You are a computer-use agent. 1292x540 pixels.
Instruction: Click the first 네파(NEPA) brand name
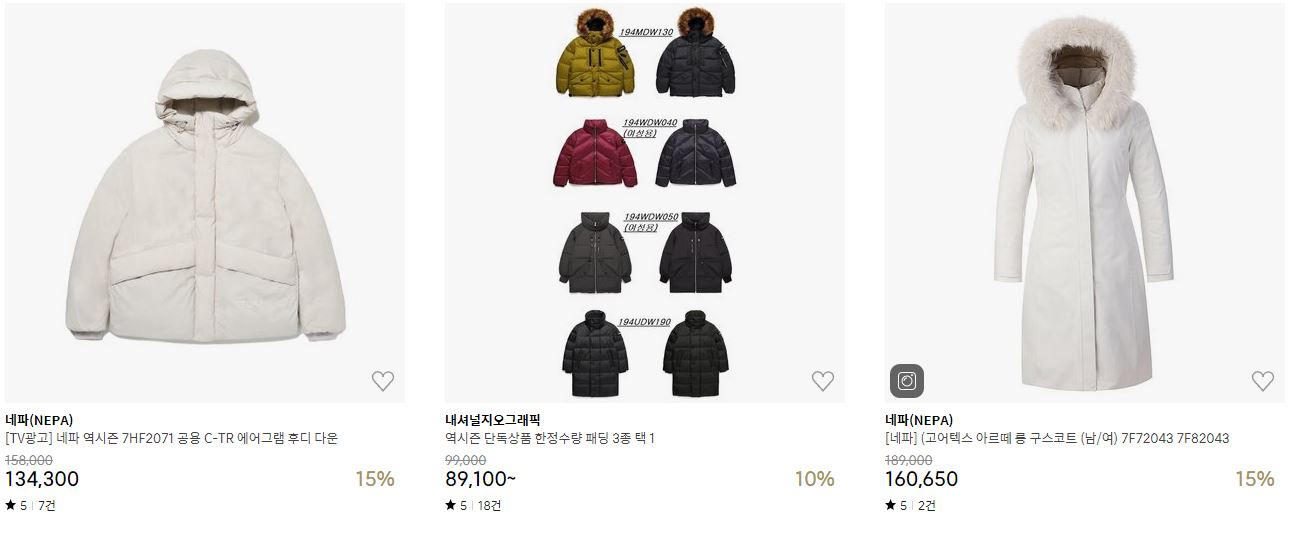(39, 420)
